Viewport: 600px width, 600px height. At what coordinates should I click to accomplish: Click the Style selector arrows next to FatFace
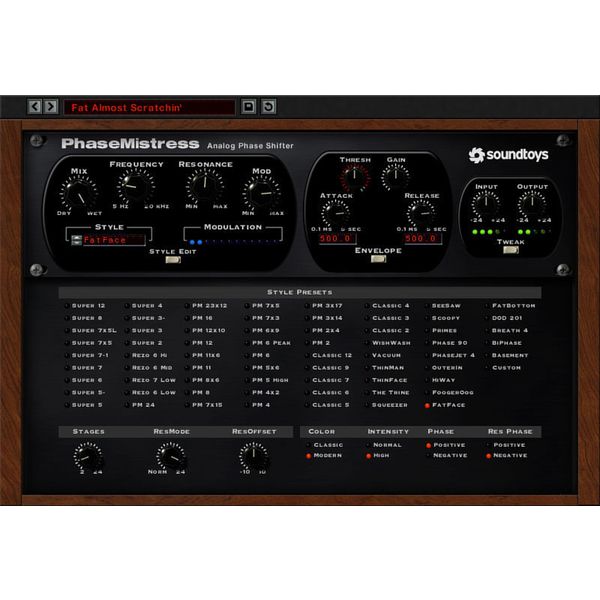click(x=77, y=240)
